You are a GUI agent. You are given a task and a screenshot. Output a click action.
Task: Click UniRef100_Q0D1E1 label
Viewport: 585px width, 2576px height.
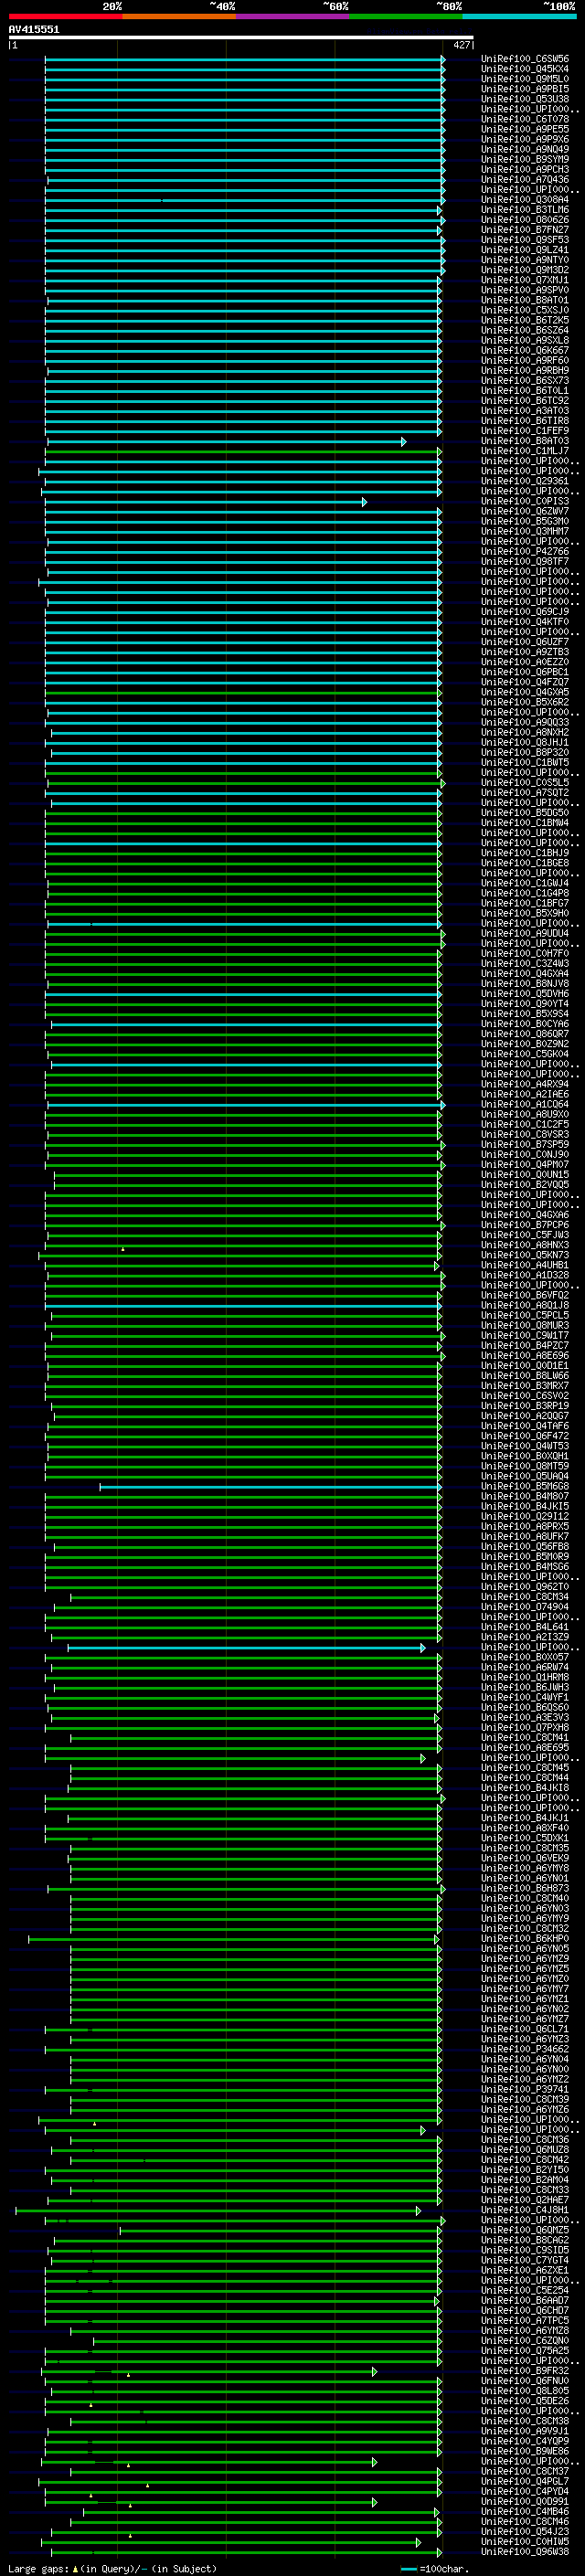pos(525,1366)
